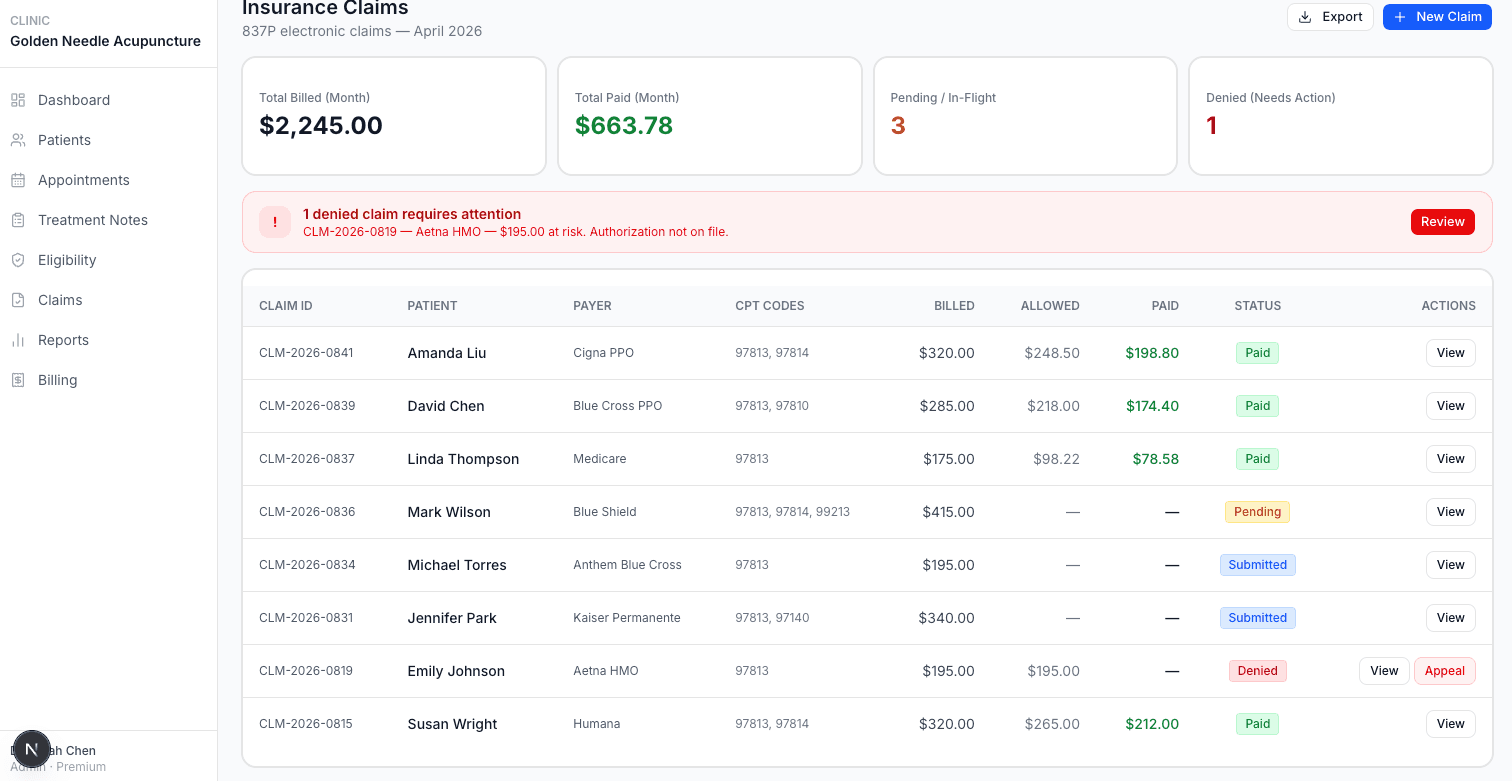Click the Claims document icon
The height and width of the screenshot is (781, 1512).
tap(18, 300)
